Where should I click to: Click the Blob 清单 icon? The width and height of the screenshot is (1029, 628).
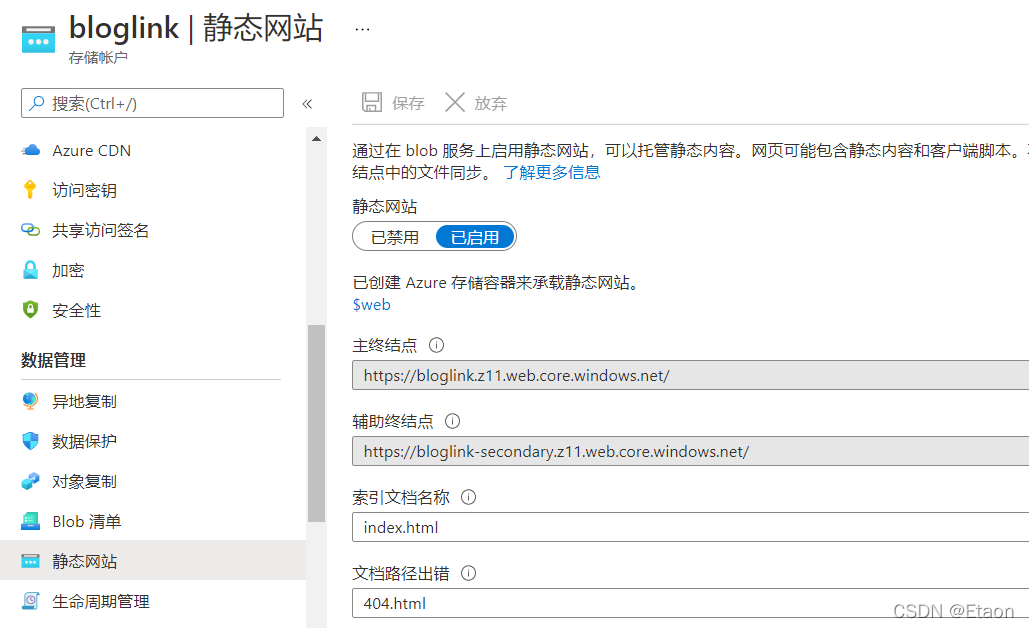pyautogui.click(x=30, y=521)
